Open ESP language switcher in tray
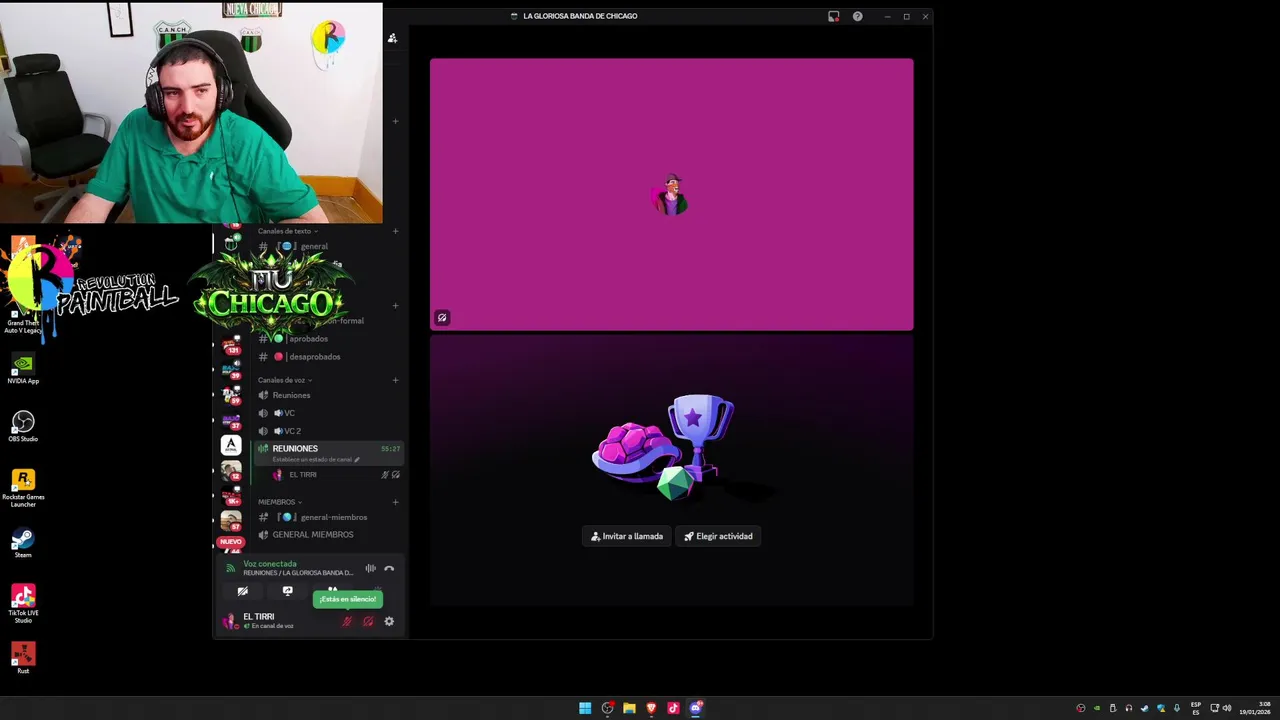 tap(1196, 708)
